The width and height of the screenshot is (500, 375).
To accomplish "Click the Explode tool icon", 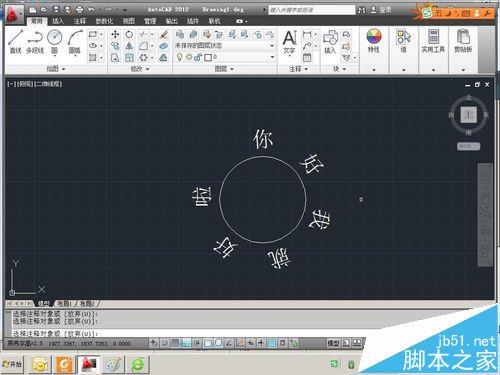I will 163,46.
